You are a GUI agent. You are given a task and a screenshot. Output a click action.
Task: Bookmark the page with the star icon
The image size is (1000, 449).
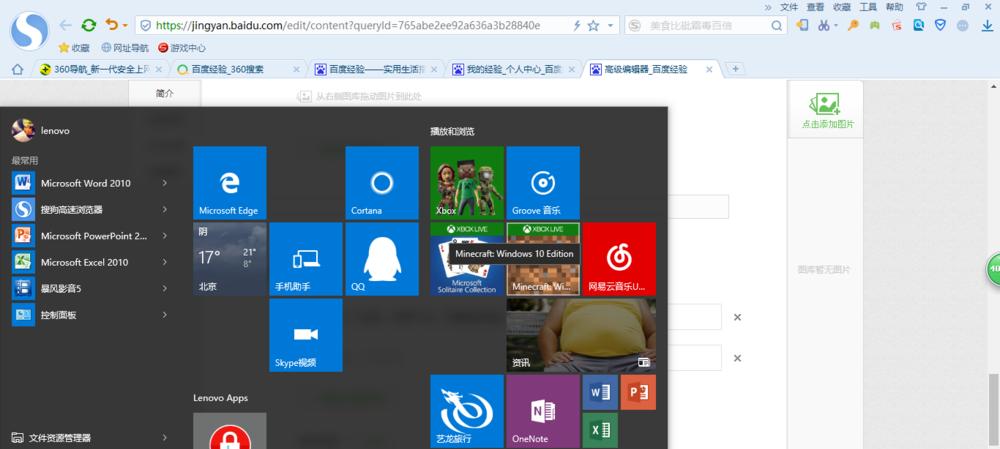tap(593, 26)
